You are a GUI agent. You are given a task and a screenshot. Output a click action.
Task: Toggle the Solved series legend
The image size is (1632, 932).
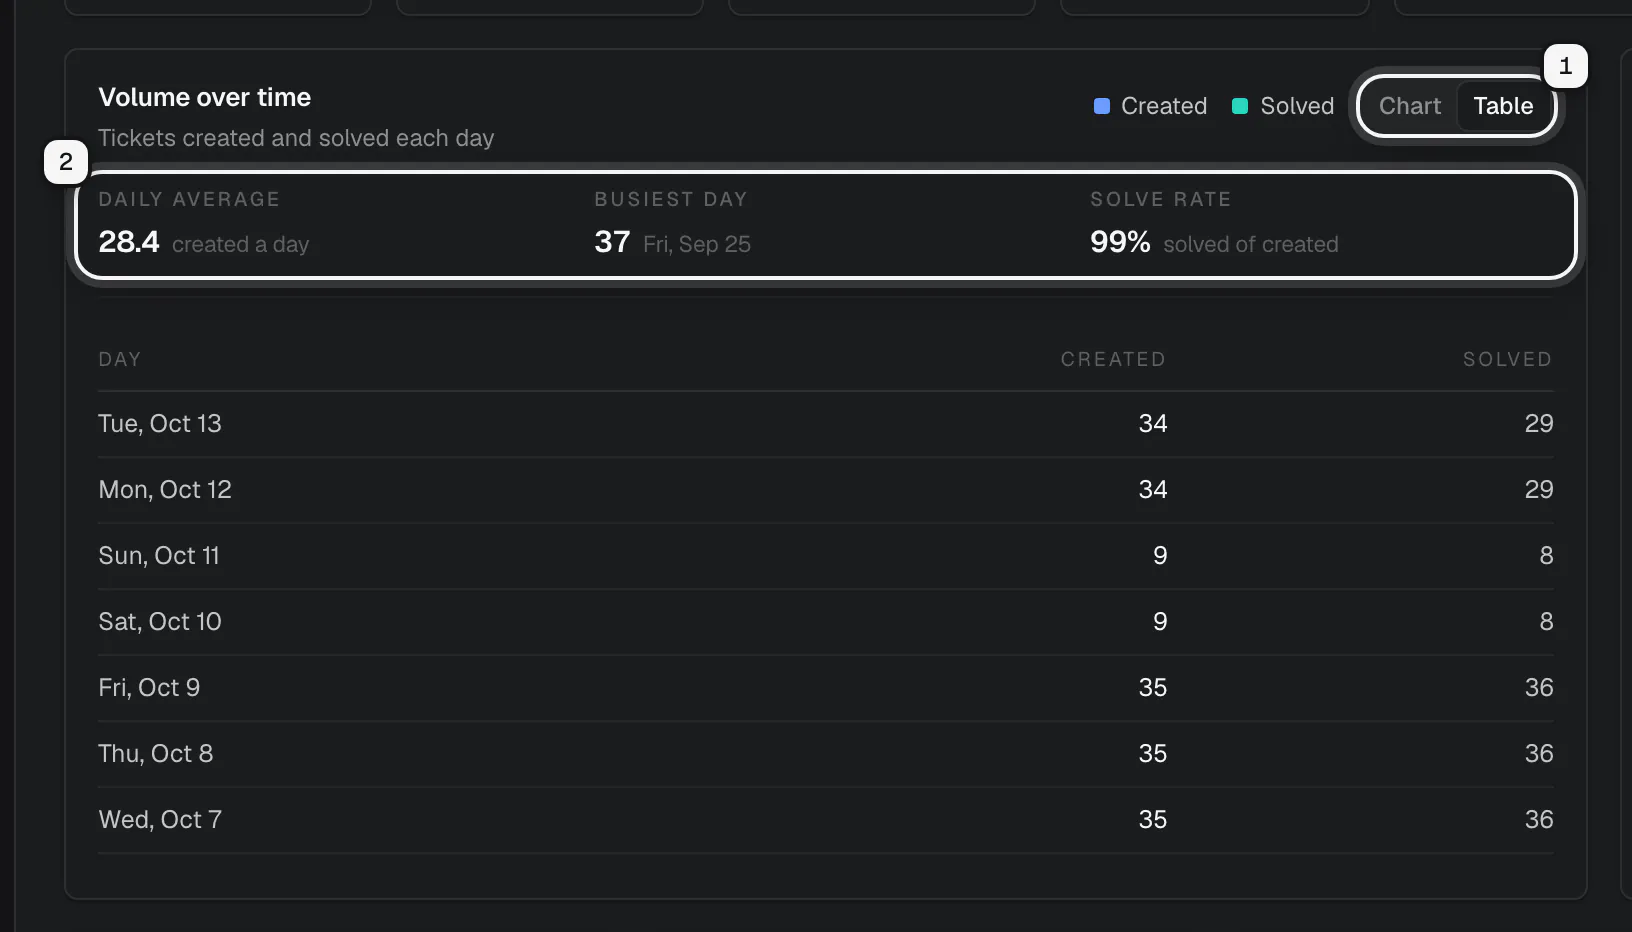[1283, 106]
